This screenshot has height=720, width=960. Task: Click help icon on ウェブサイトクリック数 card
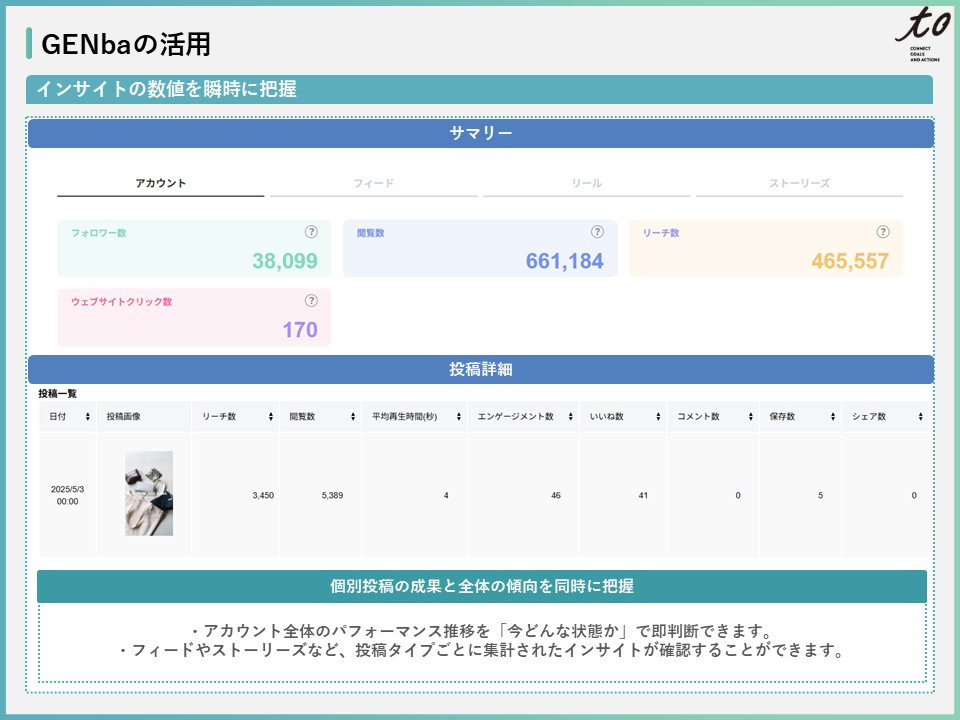[x=311, y=300]
